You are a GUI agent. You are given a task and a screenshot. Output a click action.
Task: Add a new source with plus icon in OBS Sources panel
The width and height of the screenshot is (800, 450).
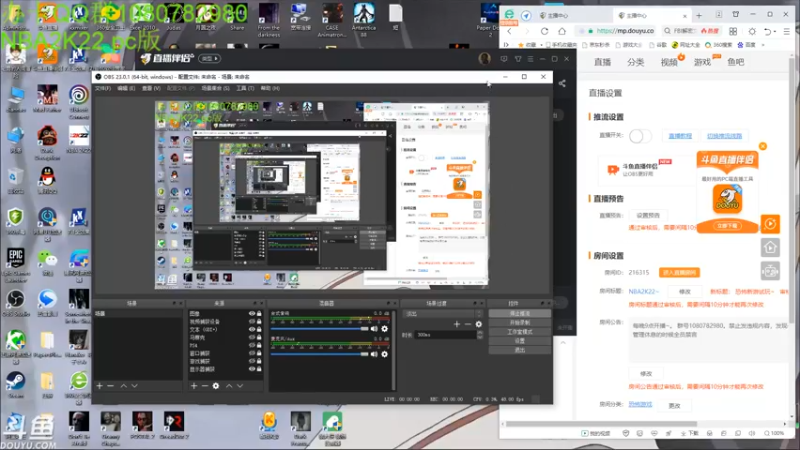click(x=194, y=386)
